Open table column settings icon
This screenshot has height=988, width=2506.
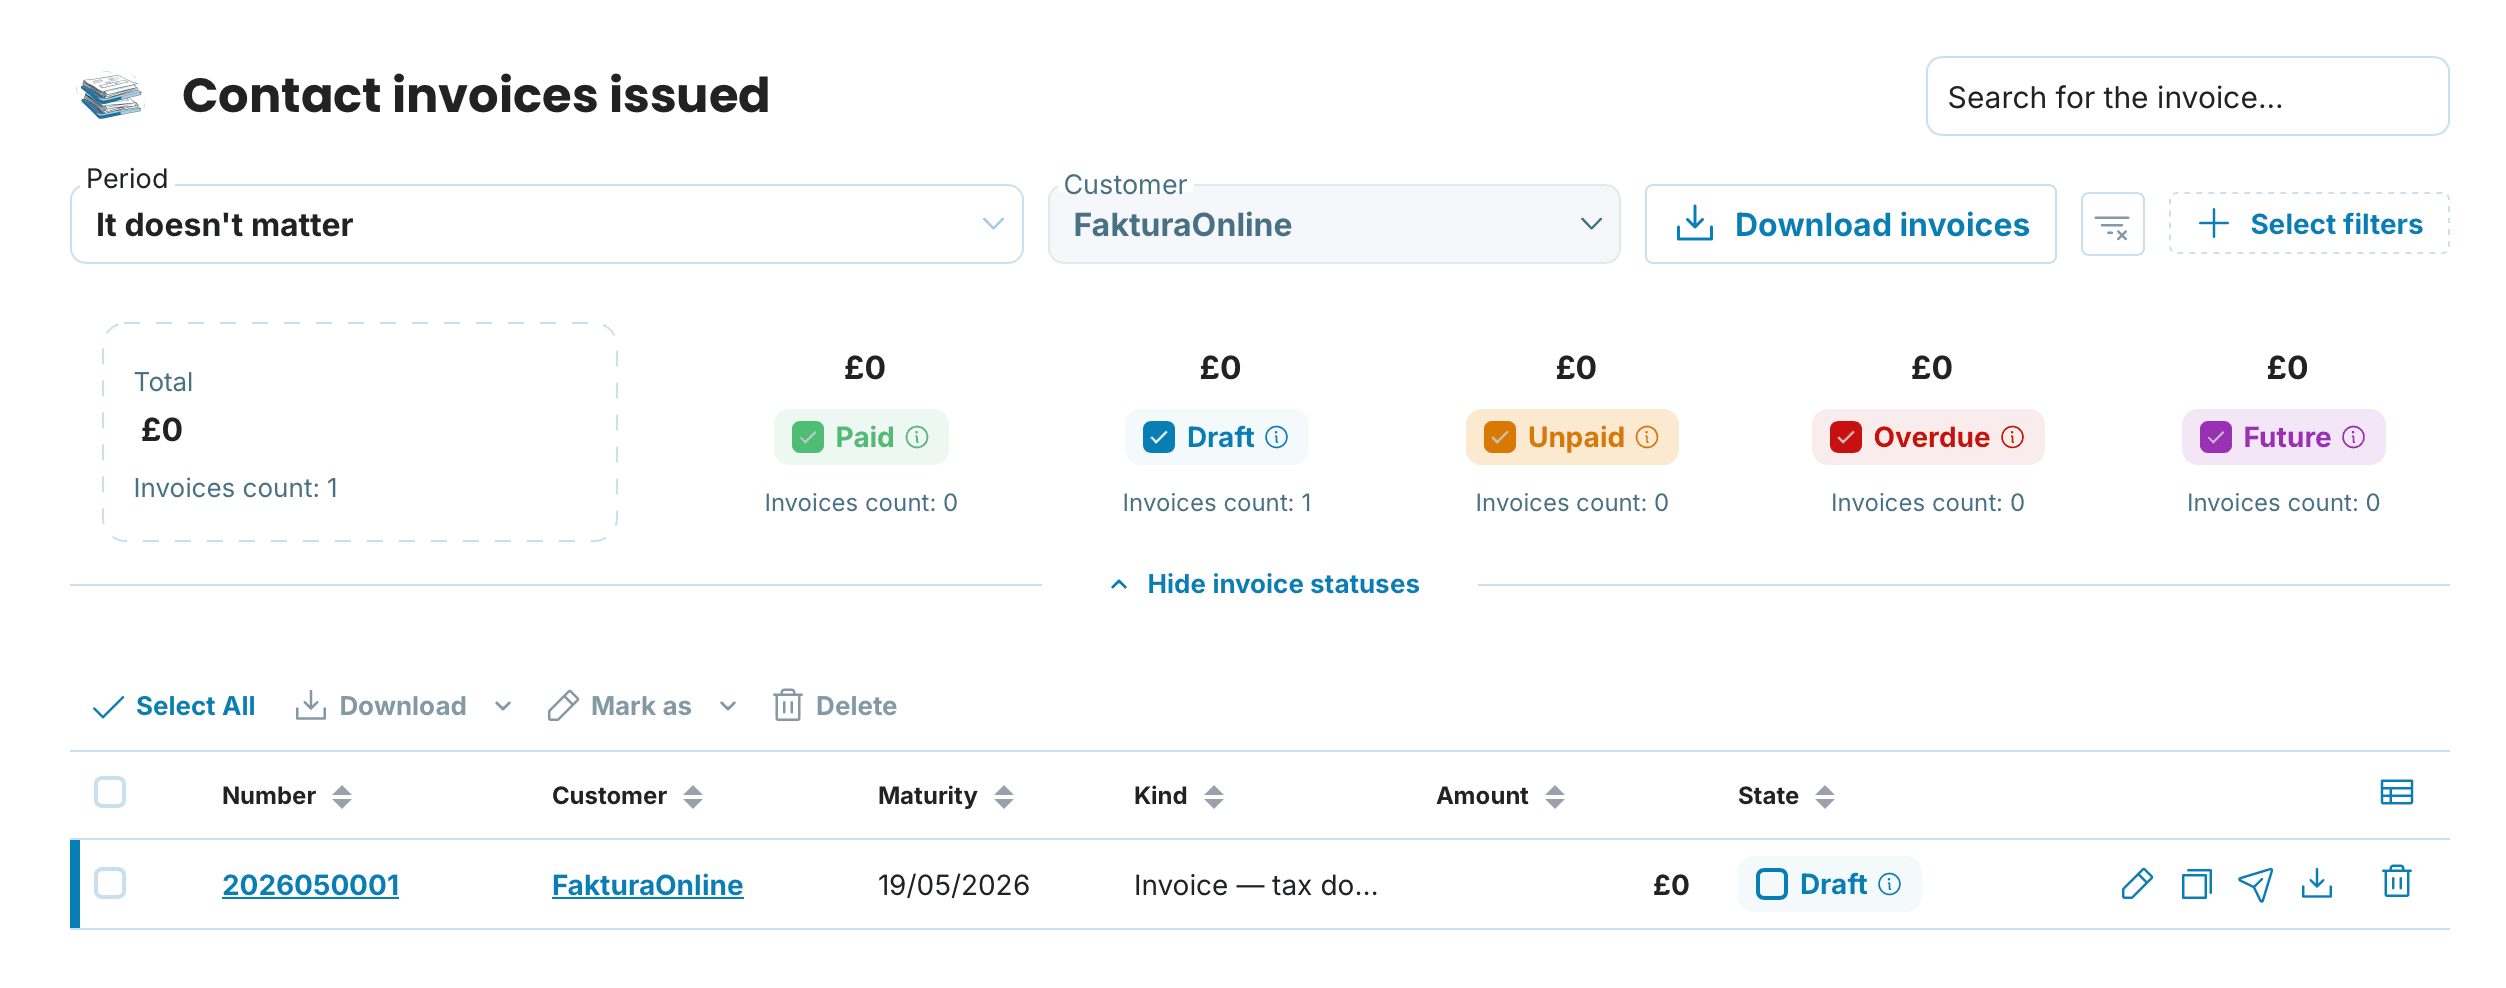point(2397,793)
